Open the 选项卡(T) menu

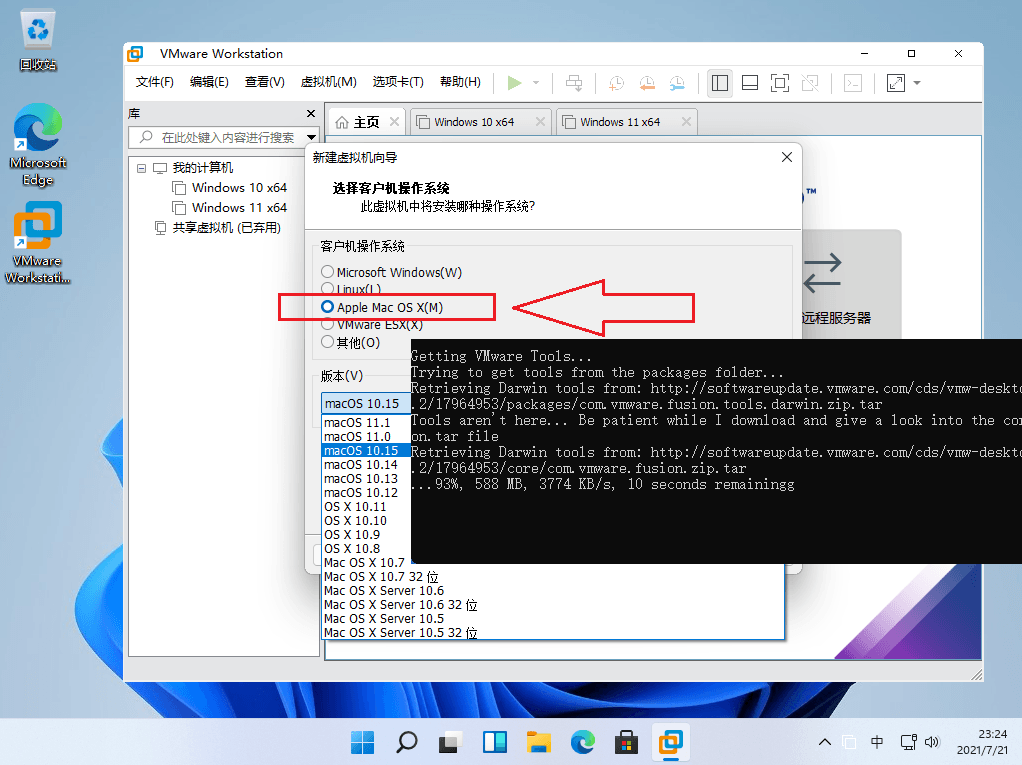pyautogui.click(x=398, y=82)
